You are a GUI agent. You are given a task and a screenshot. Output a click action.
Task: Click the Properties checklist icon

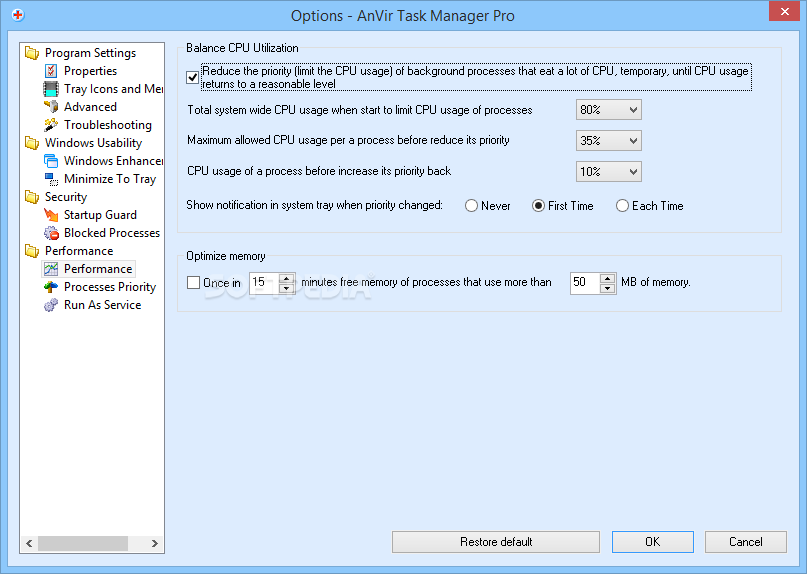[51, 71]
